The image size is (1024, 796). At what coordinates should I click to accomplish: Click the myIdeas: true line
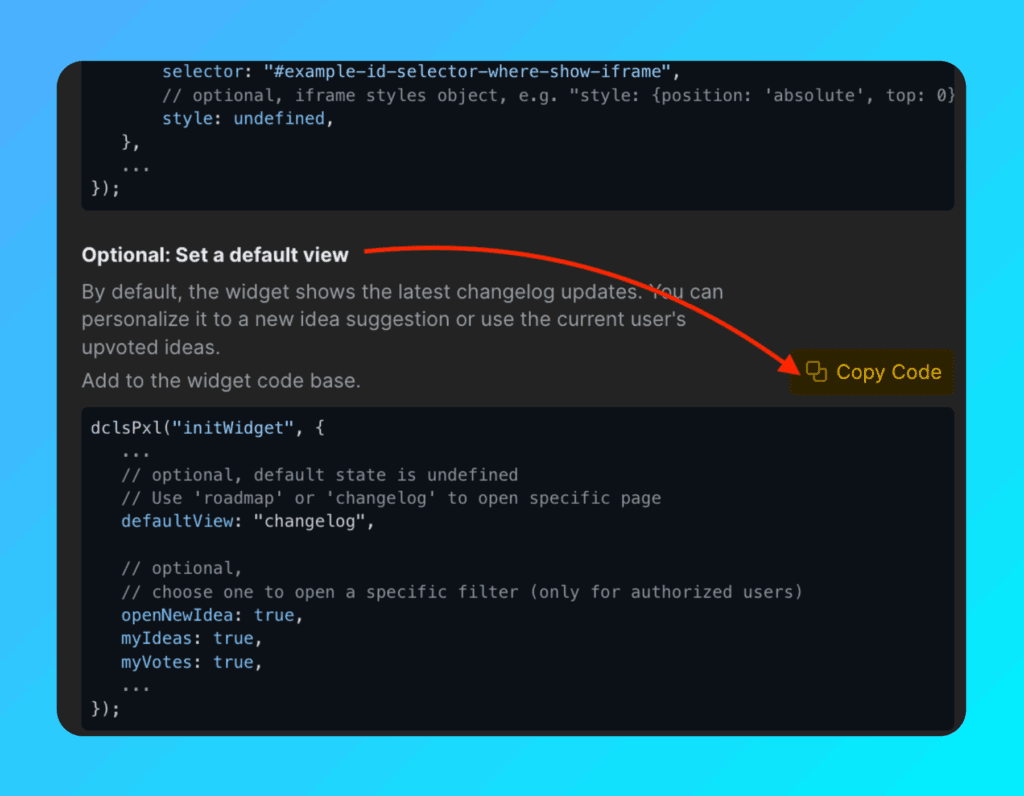tap(191, 638)
